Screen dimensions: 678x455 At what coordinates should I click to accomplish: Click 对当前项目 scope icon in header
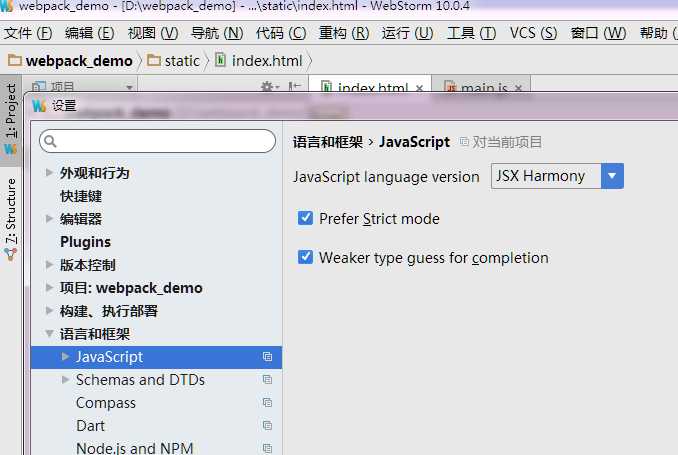[464, 141]
